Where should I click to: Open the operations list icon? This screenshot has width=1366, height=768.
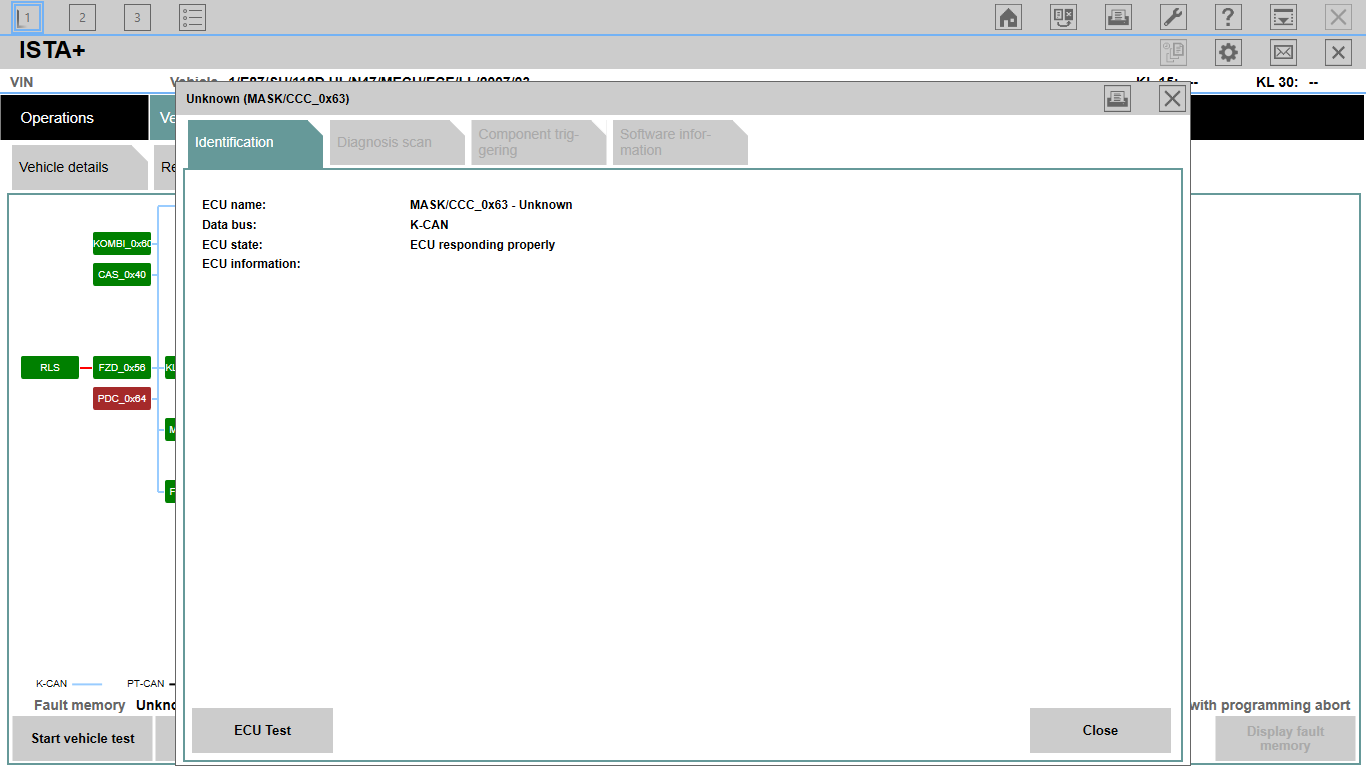[192, 17]
